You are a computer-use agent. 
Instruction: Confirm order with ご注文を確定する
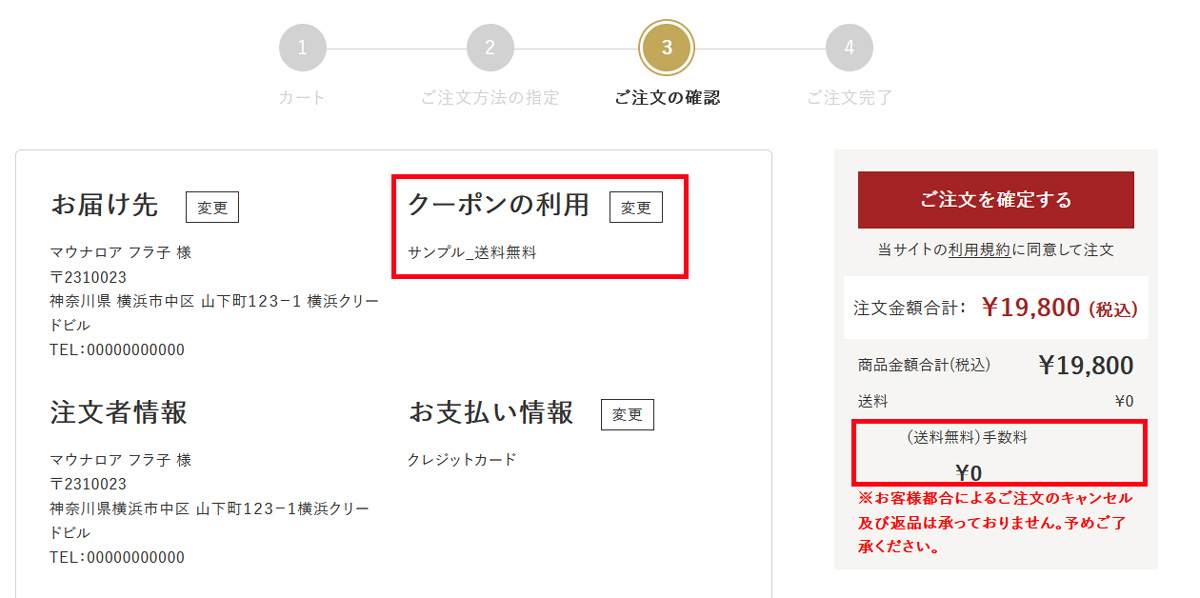pos(996,200)
